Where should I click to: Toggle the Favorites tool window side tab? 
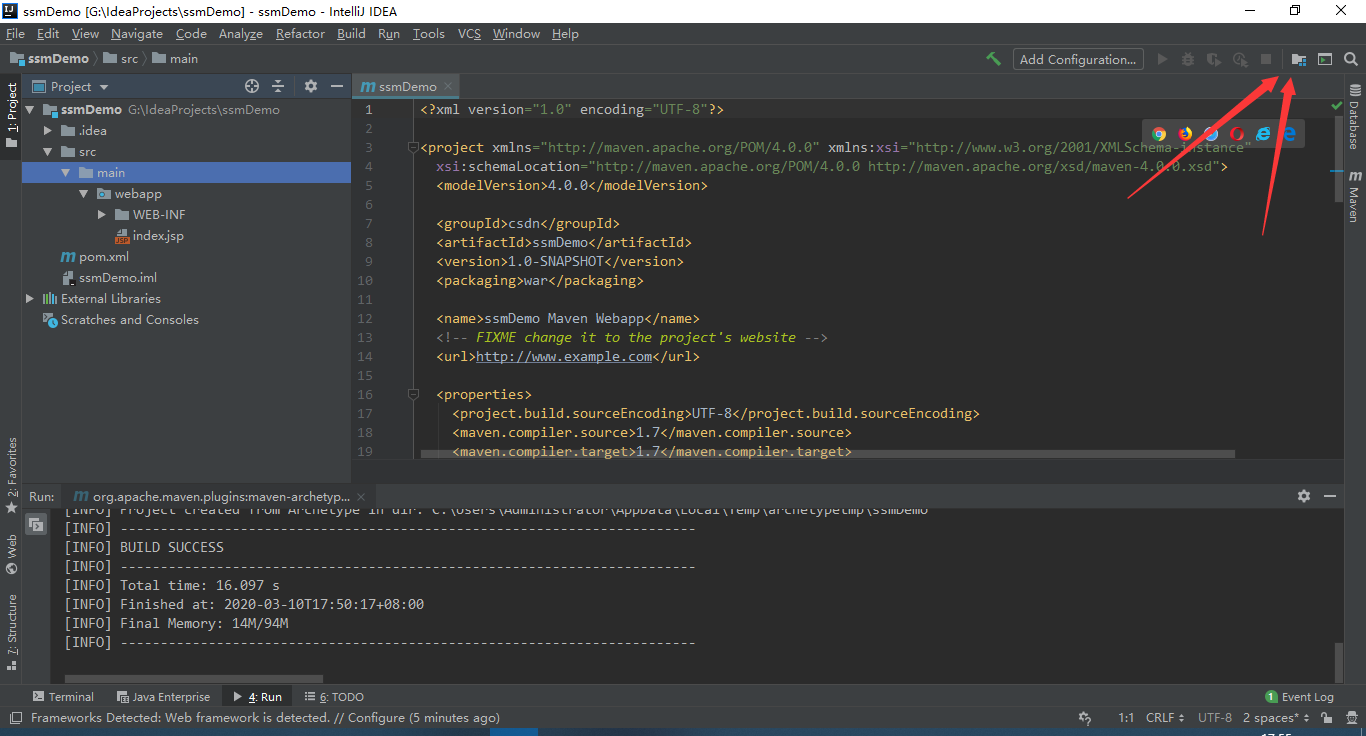click(x=11, y=475)
